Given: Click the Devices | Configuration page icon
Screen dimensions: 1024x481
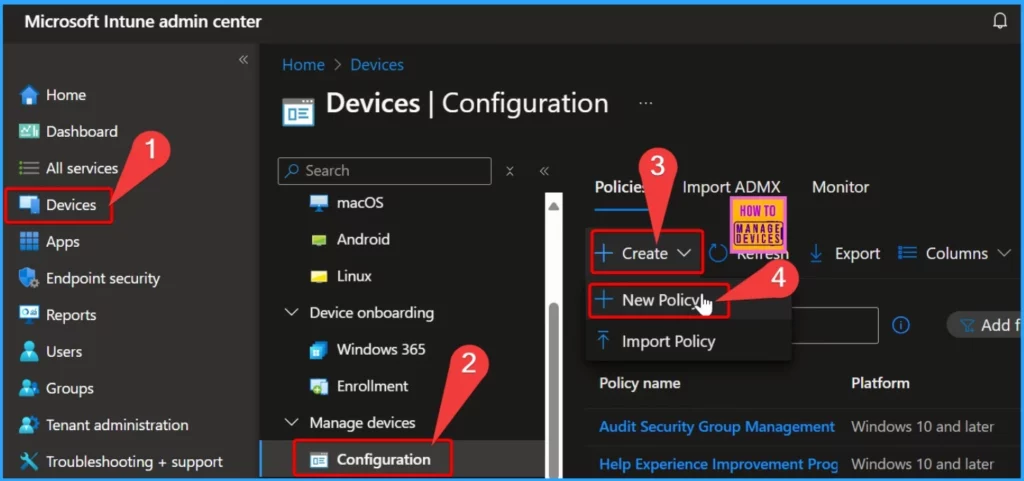Looking at the screenshot, I should click(x=298, y=111).
